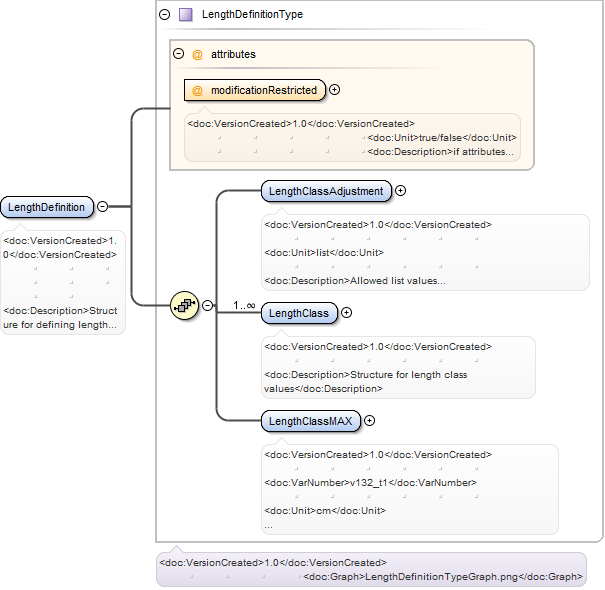Click the orange @ attributes icon
This screenshot has width=605, height=590.
[197, 54]
